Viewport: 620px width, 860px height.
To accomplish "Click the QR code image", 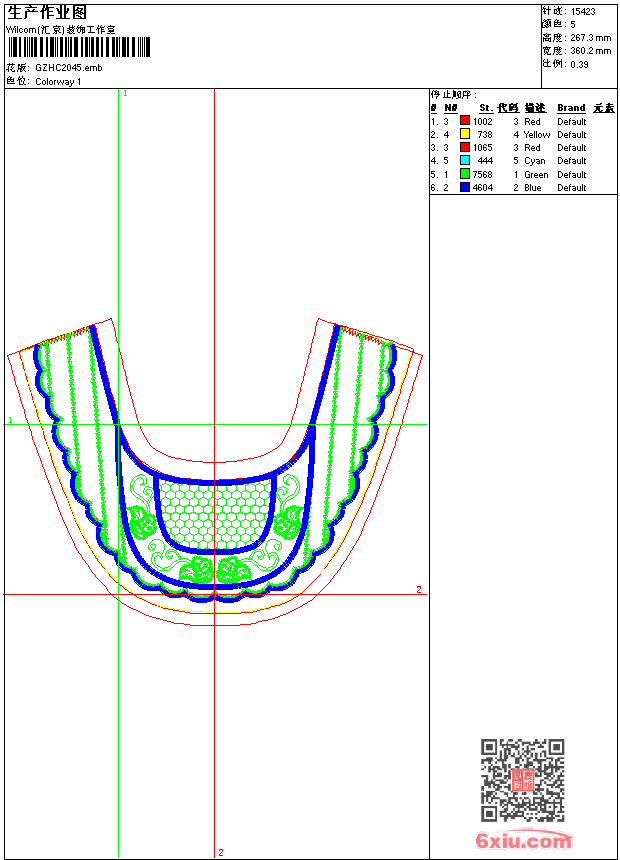I will (522, 780).
